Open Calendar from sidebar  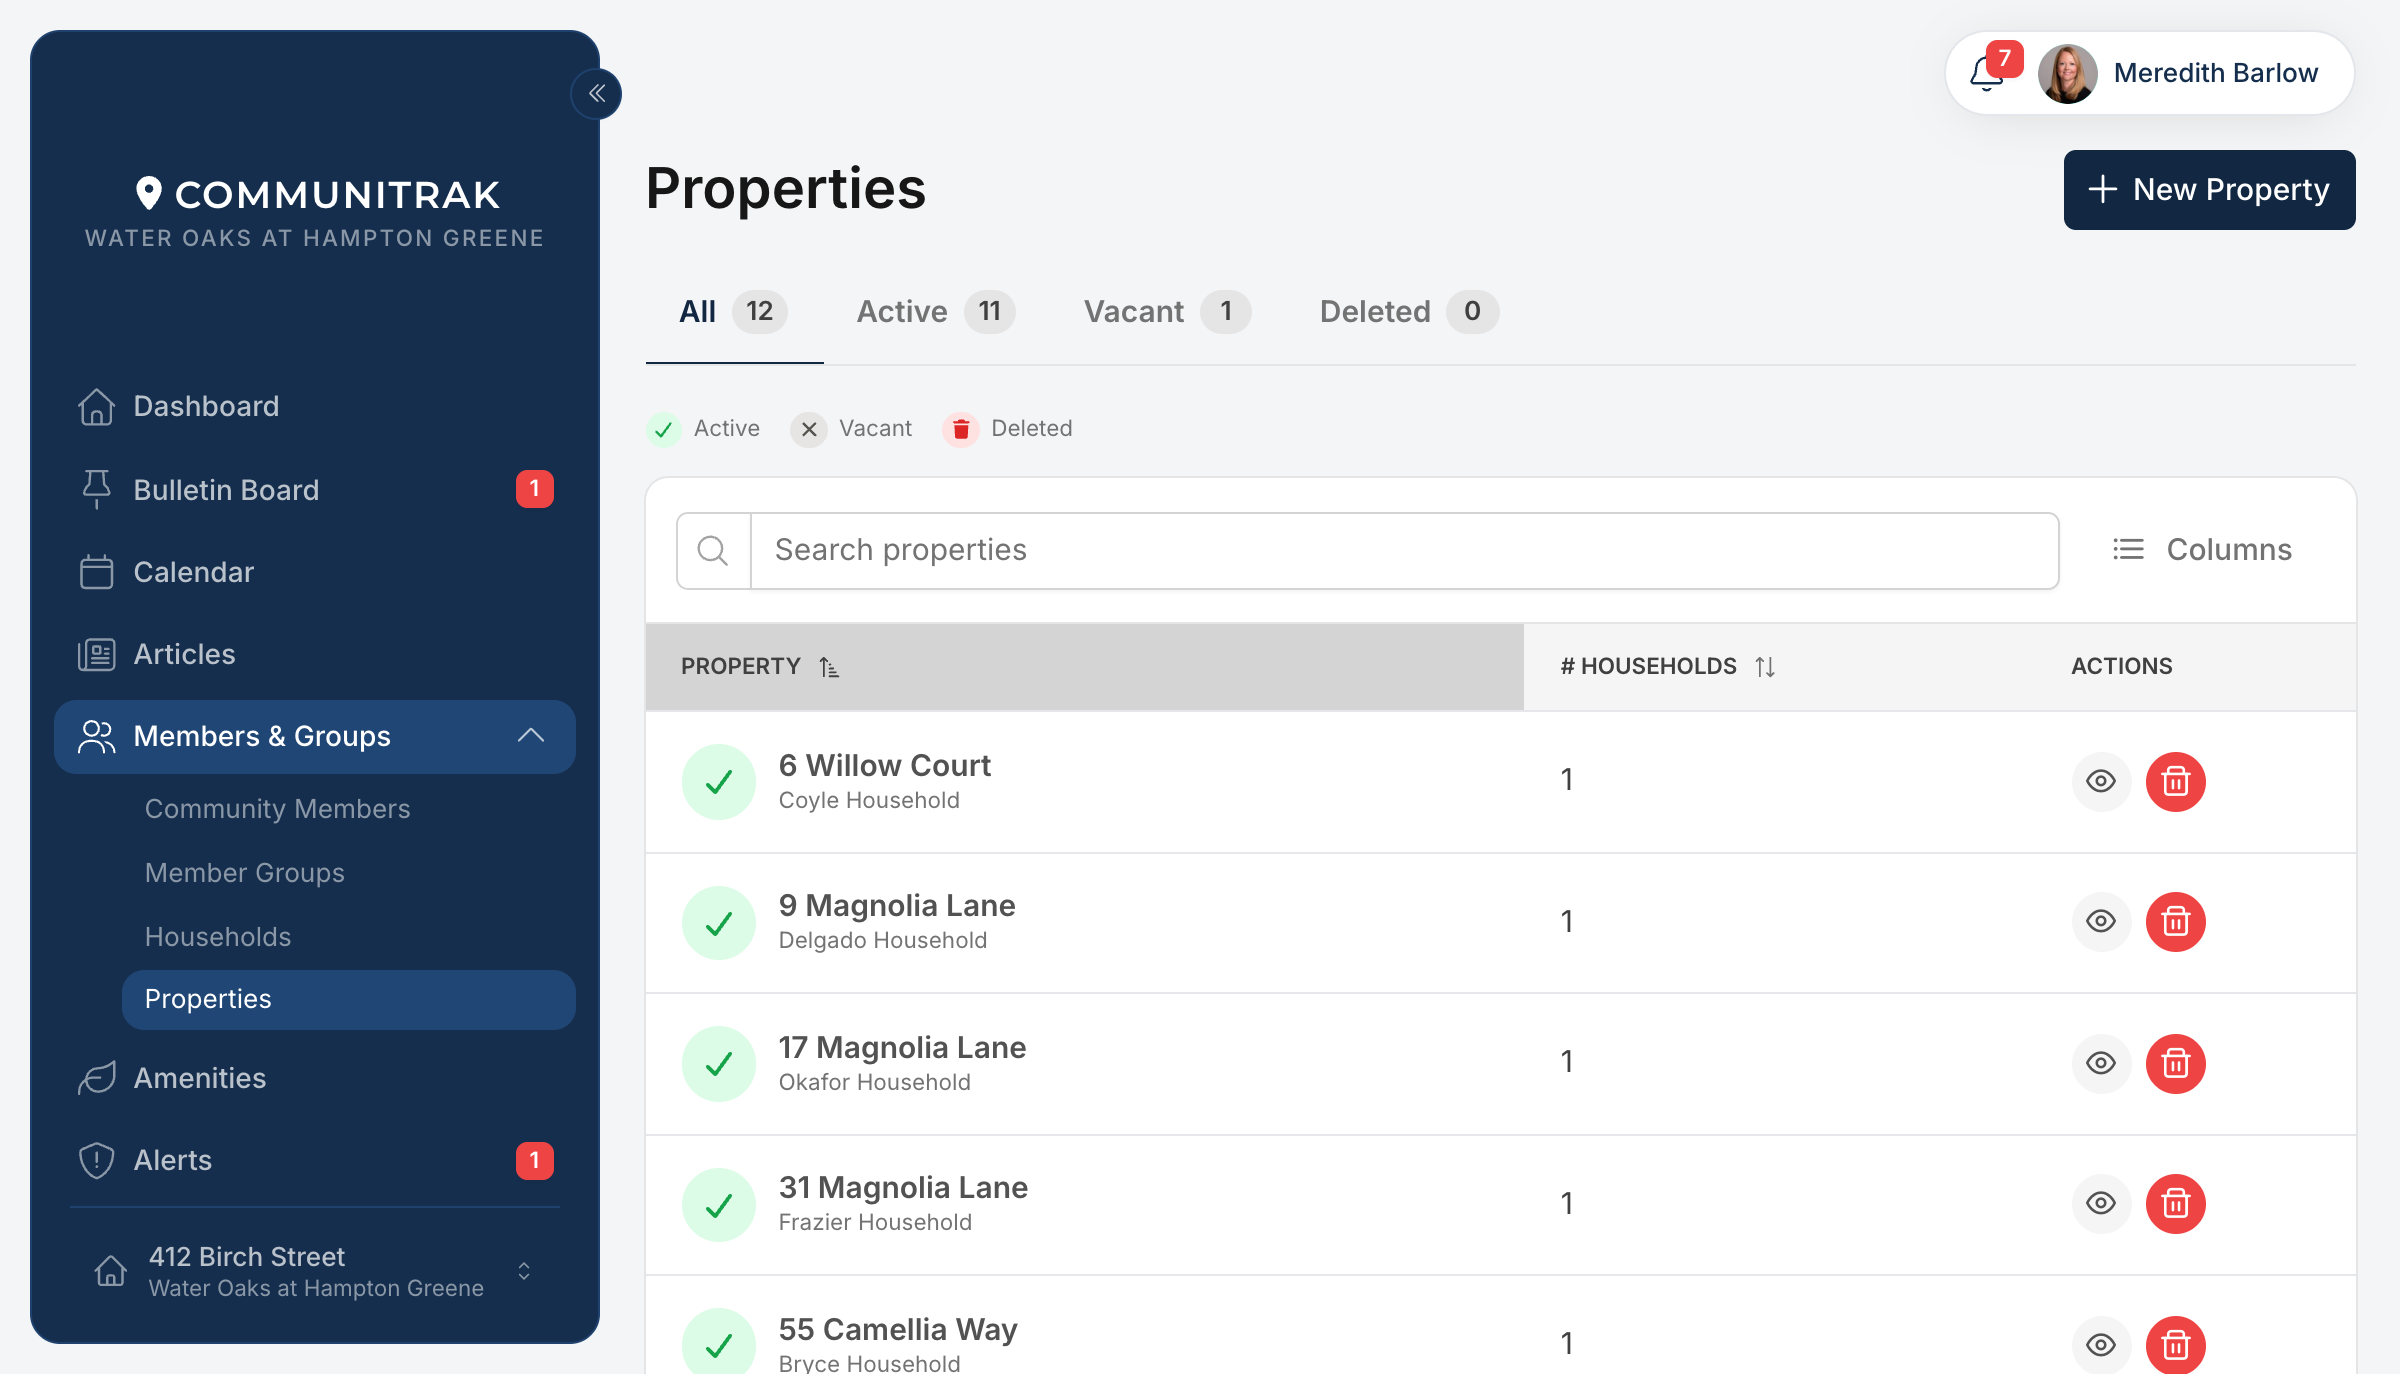(315, 572)
